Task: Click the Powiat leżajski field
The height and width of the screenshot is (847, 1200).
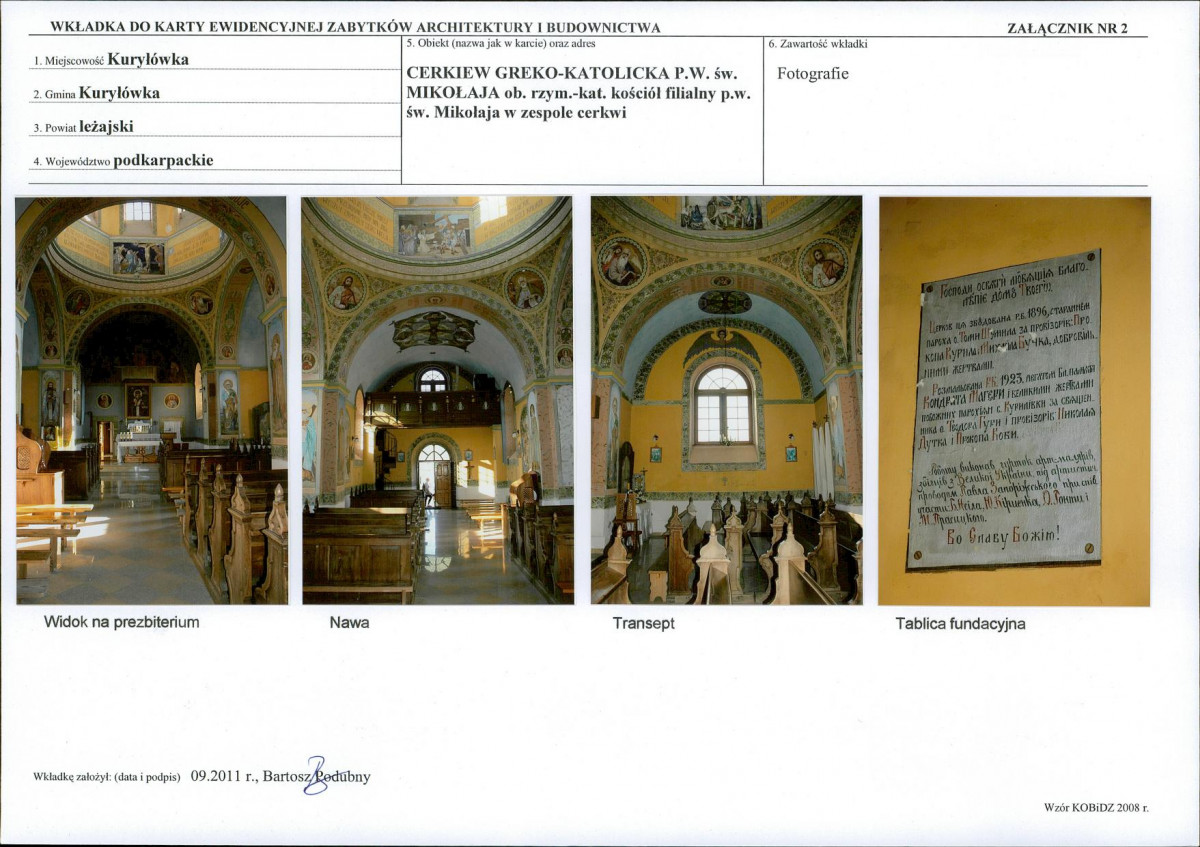Action: pyautogui.click(x=214, y=127)
